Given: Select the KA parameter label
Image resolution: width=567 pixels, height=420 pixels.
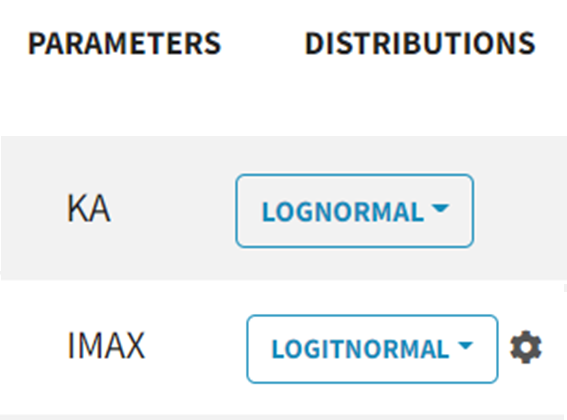Looking at the screenshot, I should [89, 208].
